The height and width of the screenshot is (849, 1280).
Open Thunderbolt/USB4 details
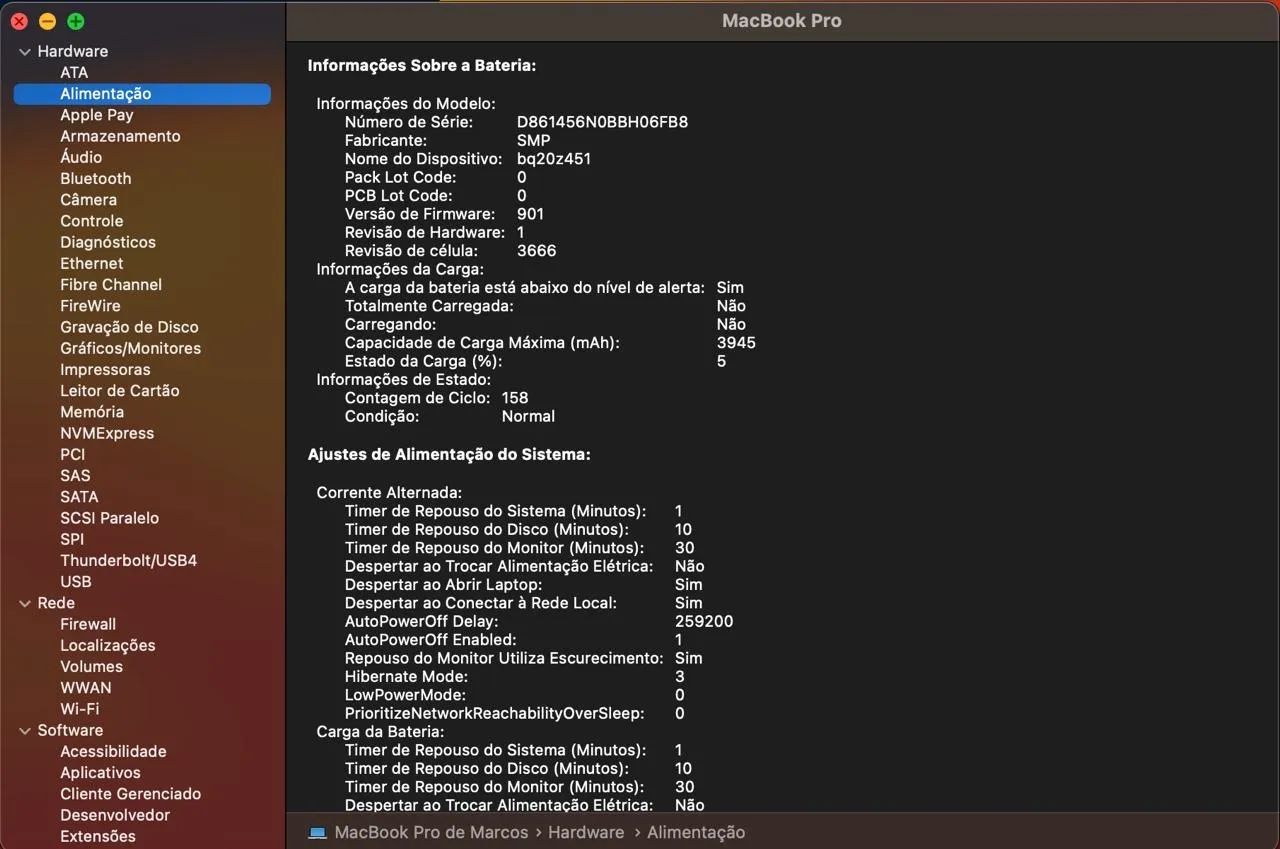click(128, 561)
